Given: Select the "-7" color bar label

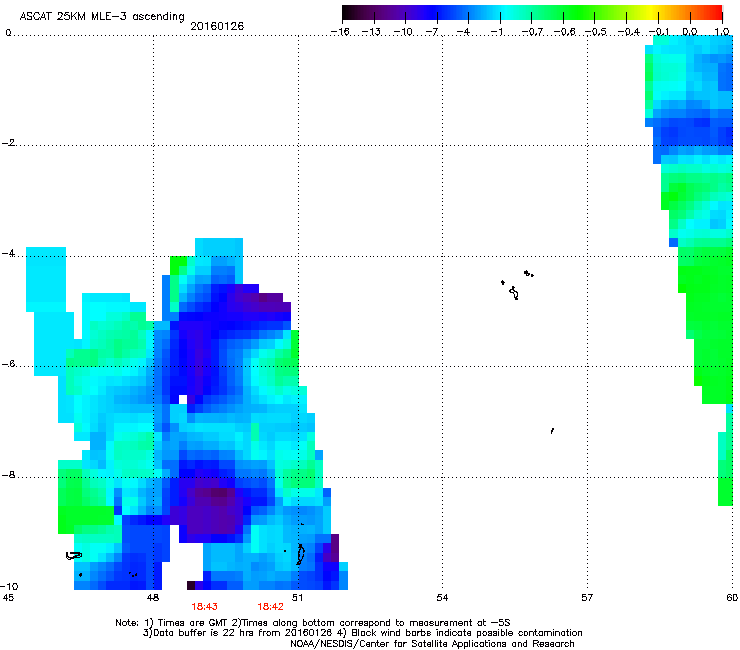Looking at the screenshot, I should point(432,32).
